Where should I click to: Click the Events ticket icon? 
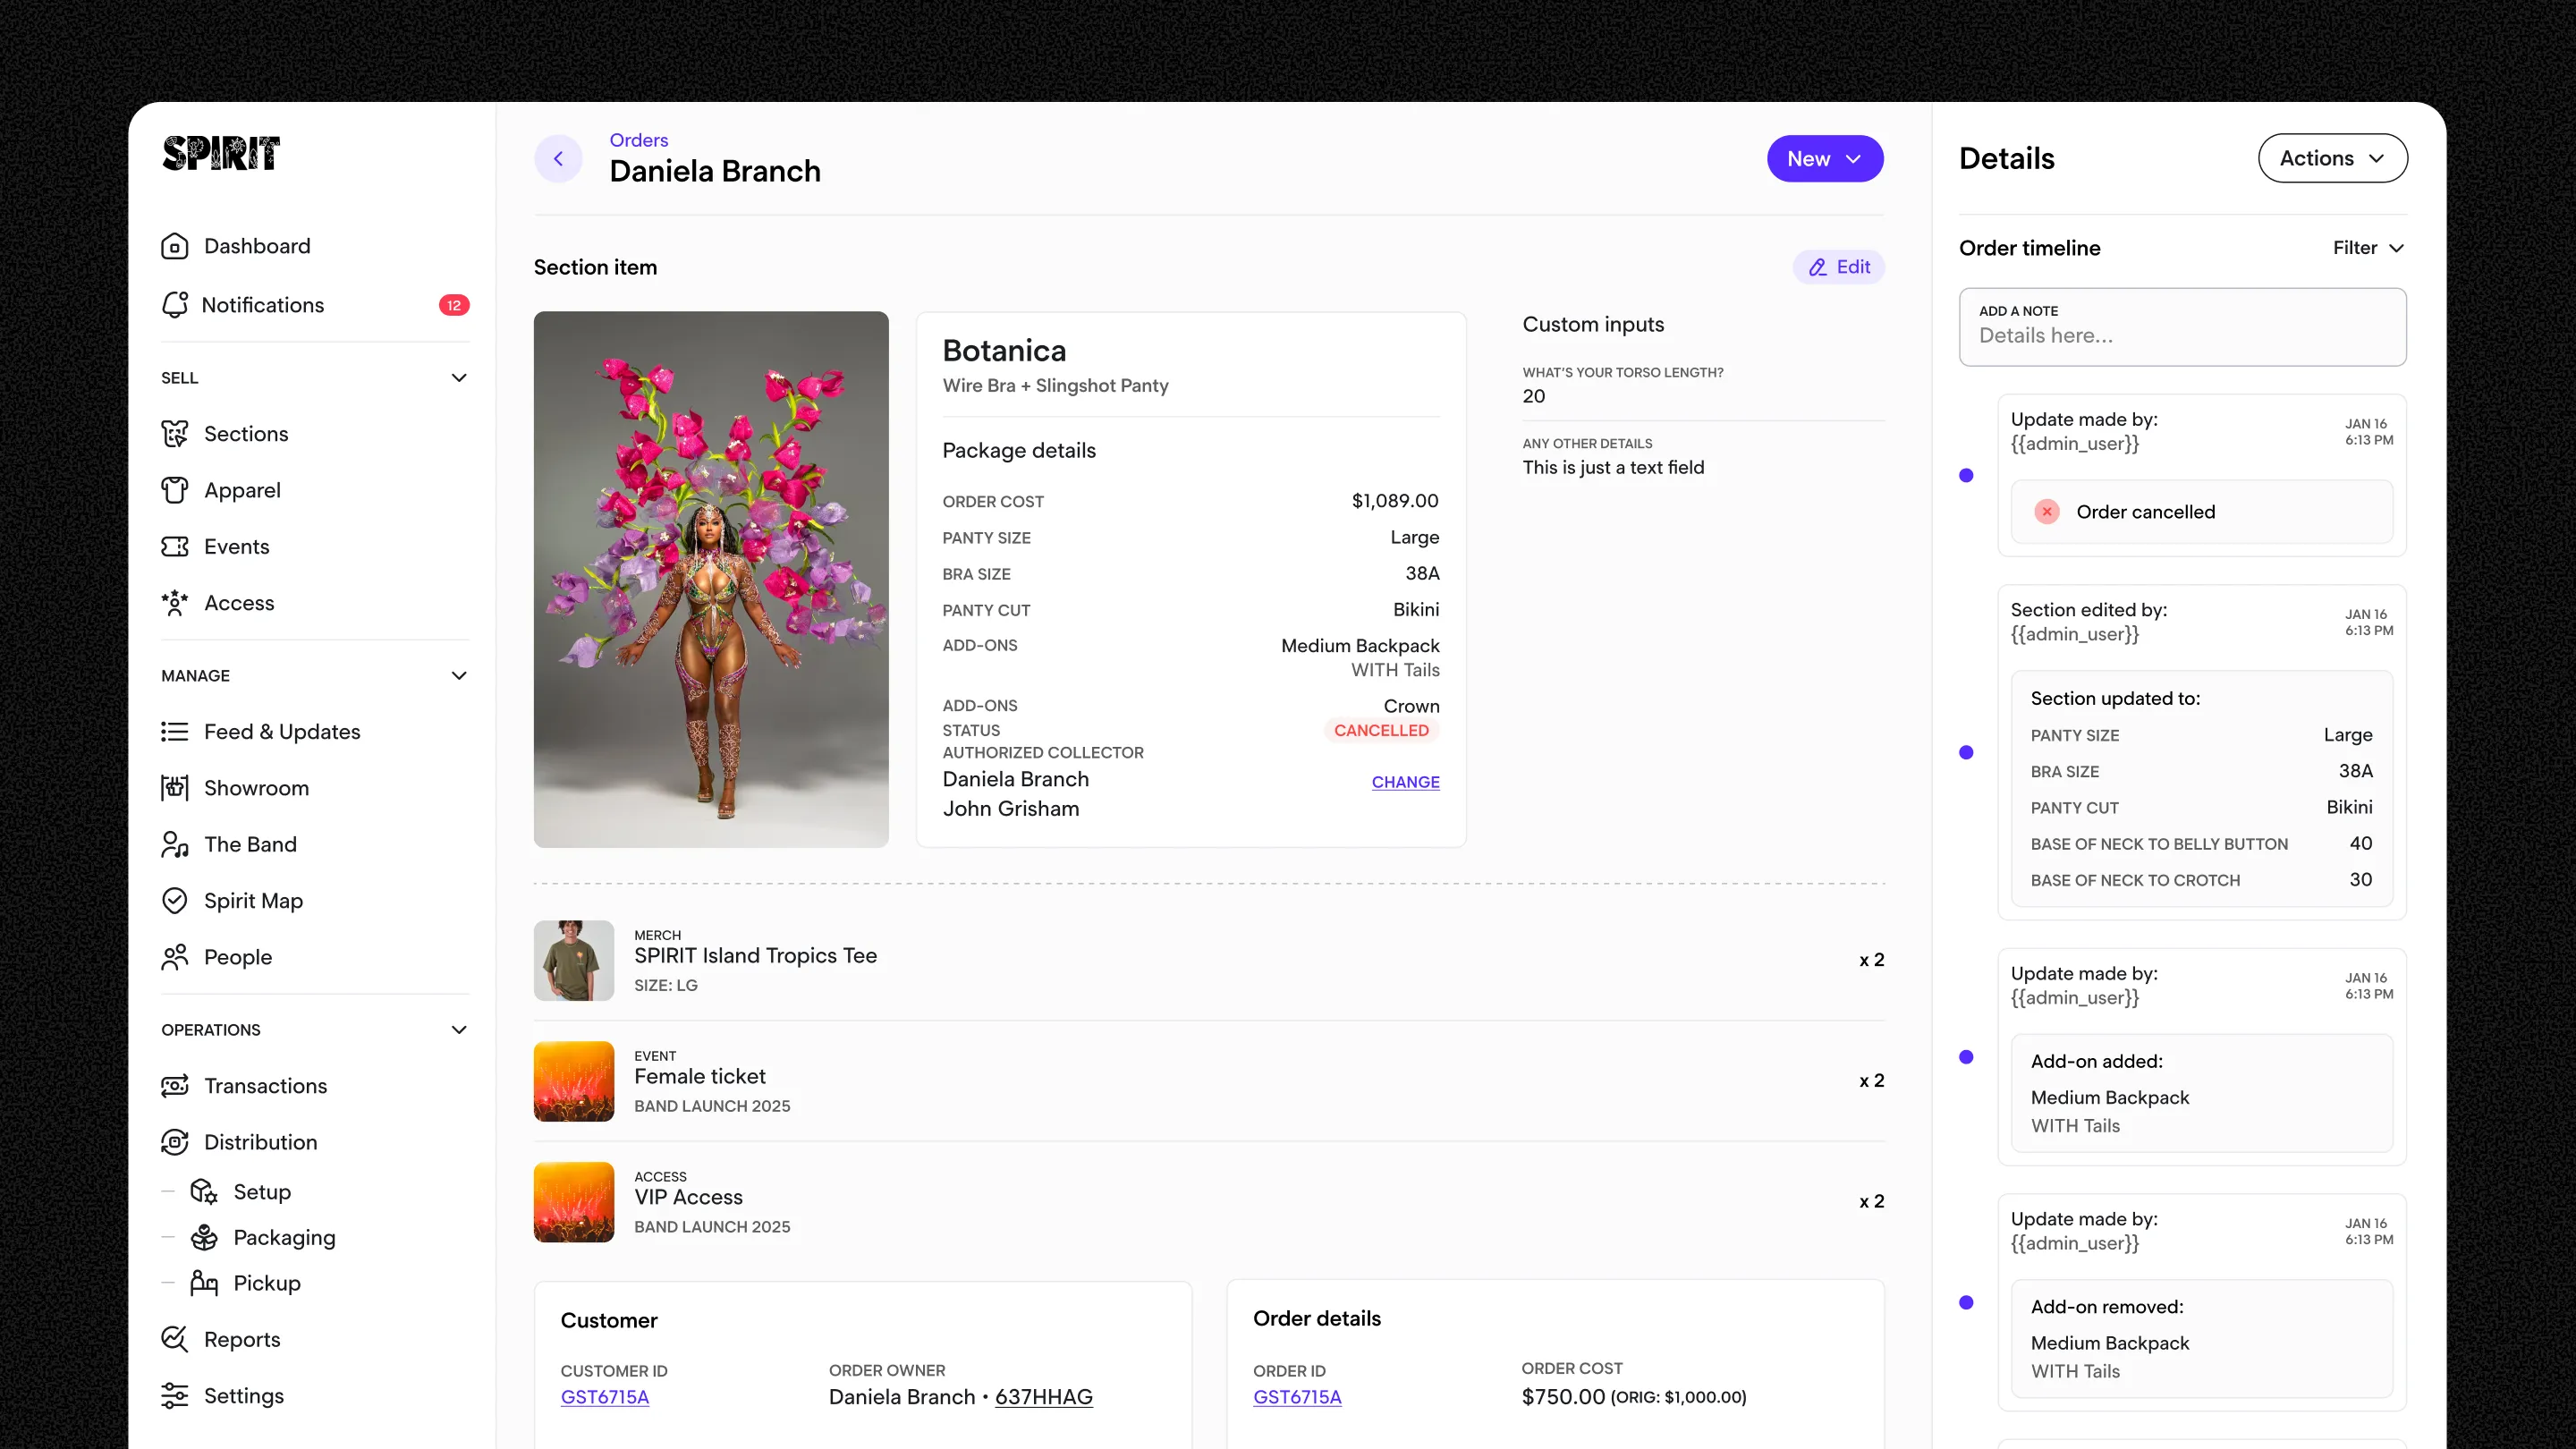tap(174, 547)
